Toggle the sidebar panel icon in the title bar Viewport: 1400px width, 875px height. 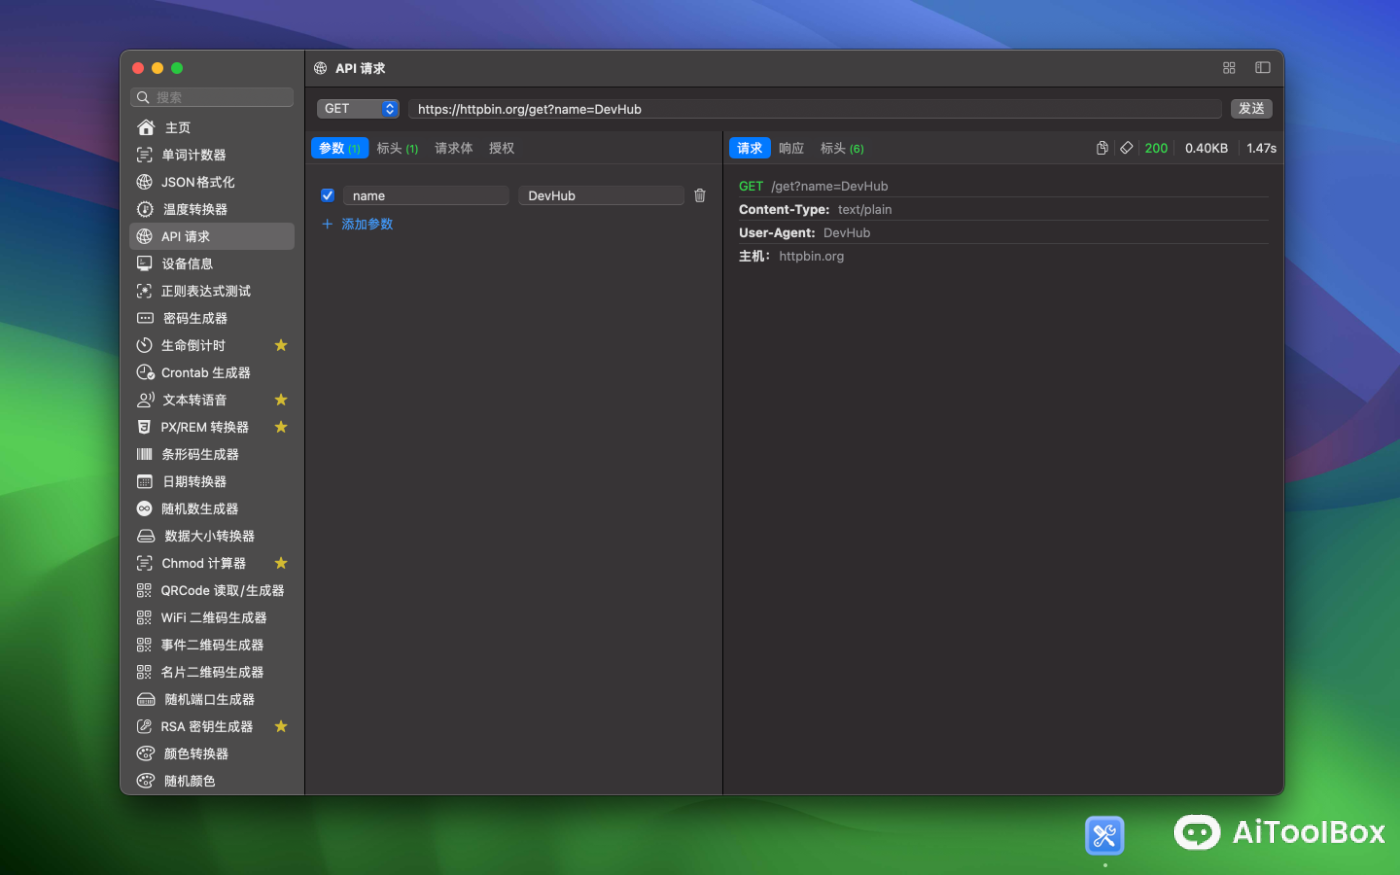click(x=1262, y=67)
